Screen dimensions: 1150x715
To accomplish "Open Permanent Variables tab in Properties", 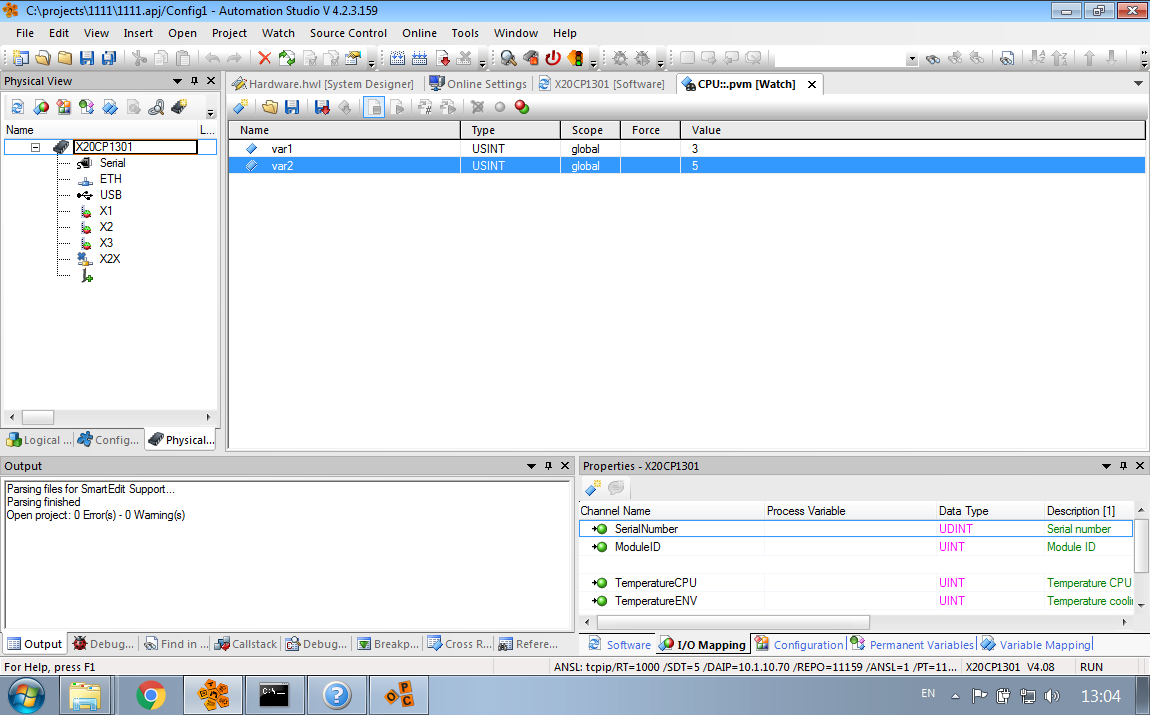I will pos(912,645).
